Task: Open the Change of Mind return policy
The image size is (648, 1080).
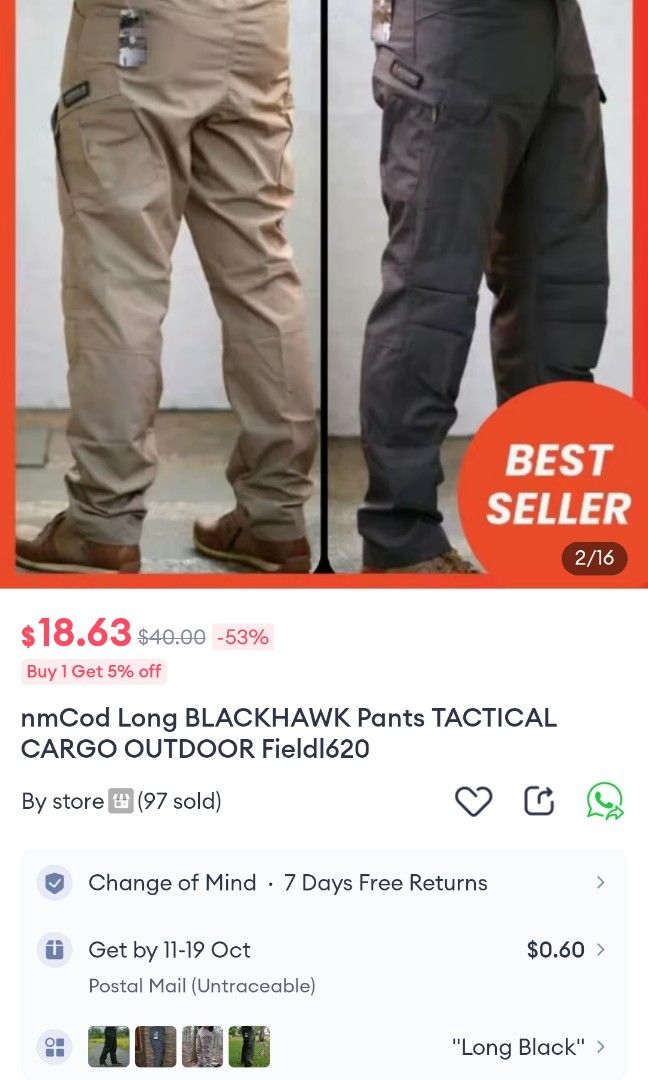Action: [x=324, y=882]
